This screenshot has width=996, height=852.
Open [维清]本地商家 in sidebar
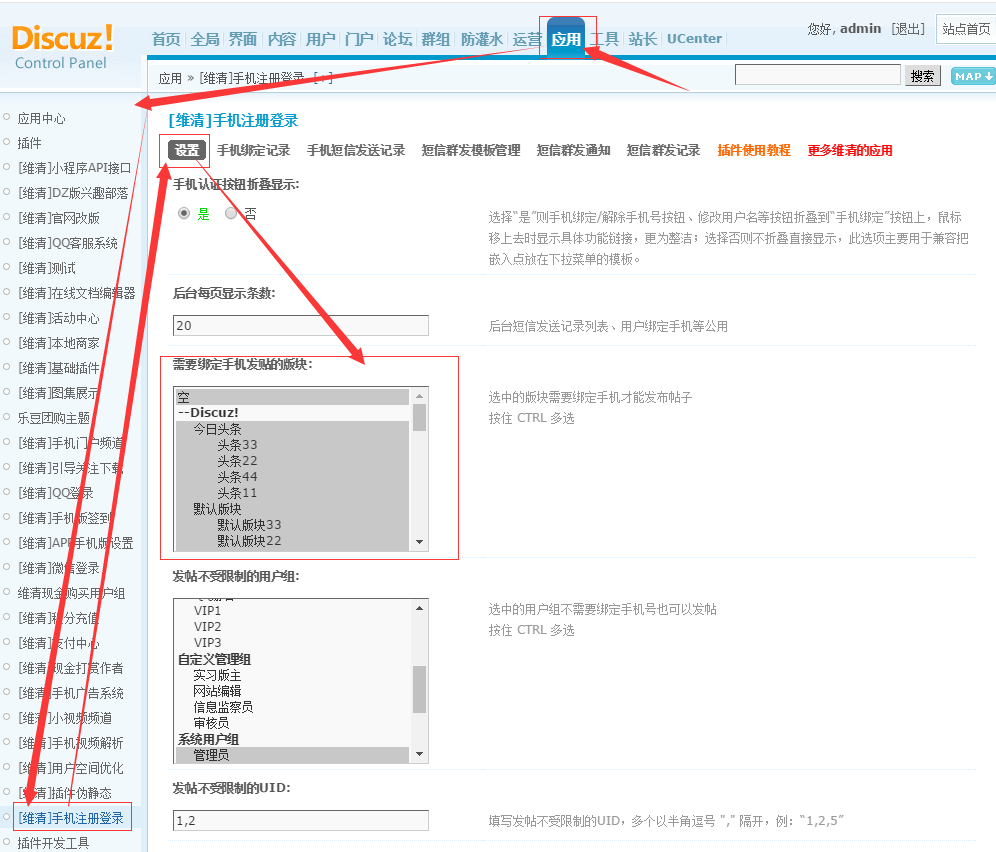58,343
